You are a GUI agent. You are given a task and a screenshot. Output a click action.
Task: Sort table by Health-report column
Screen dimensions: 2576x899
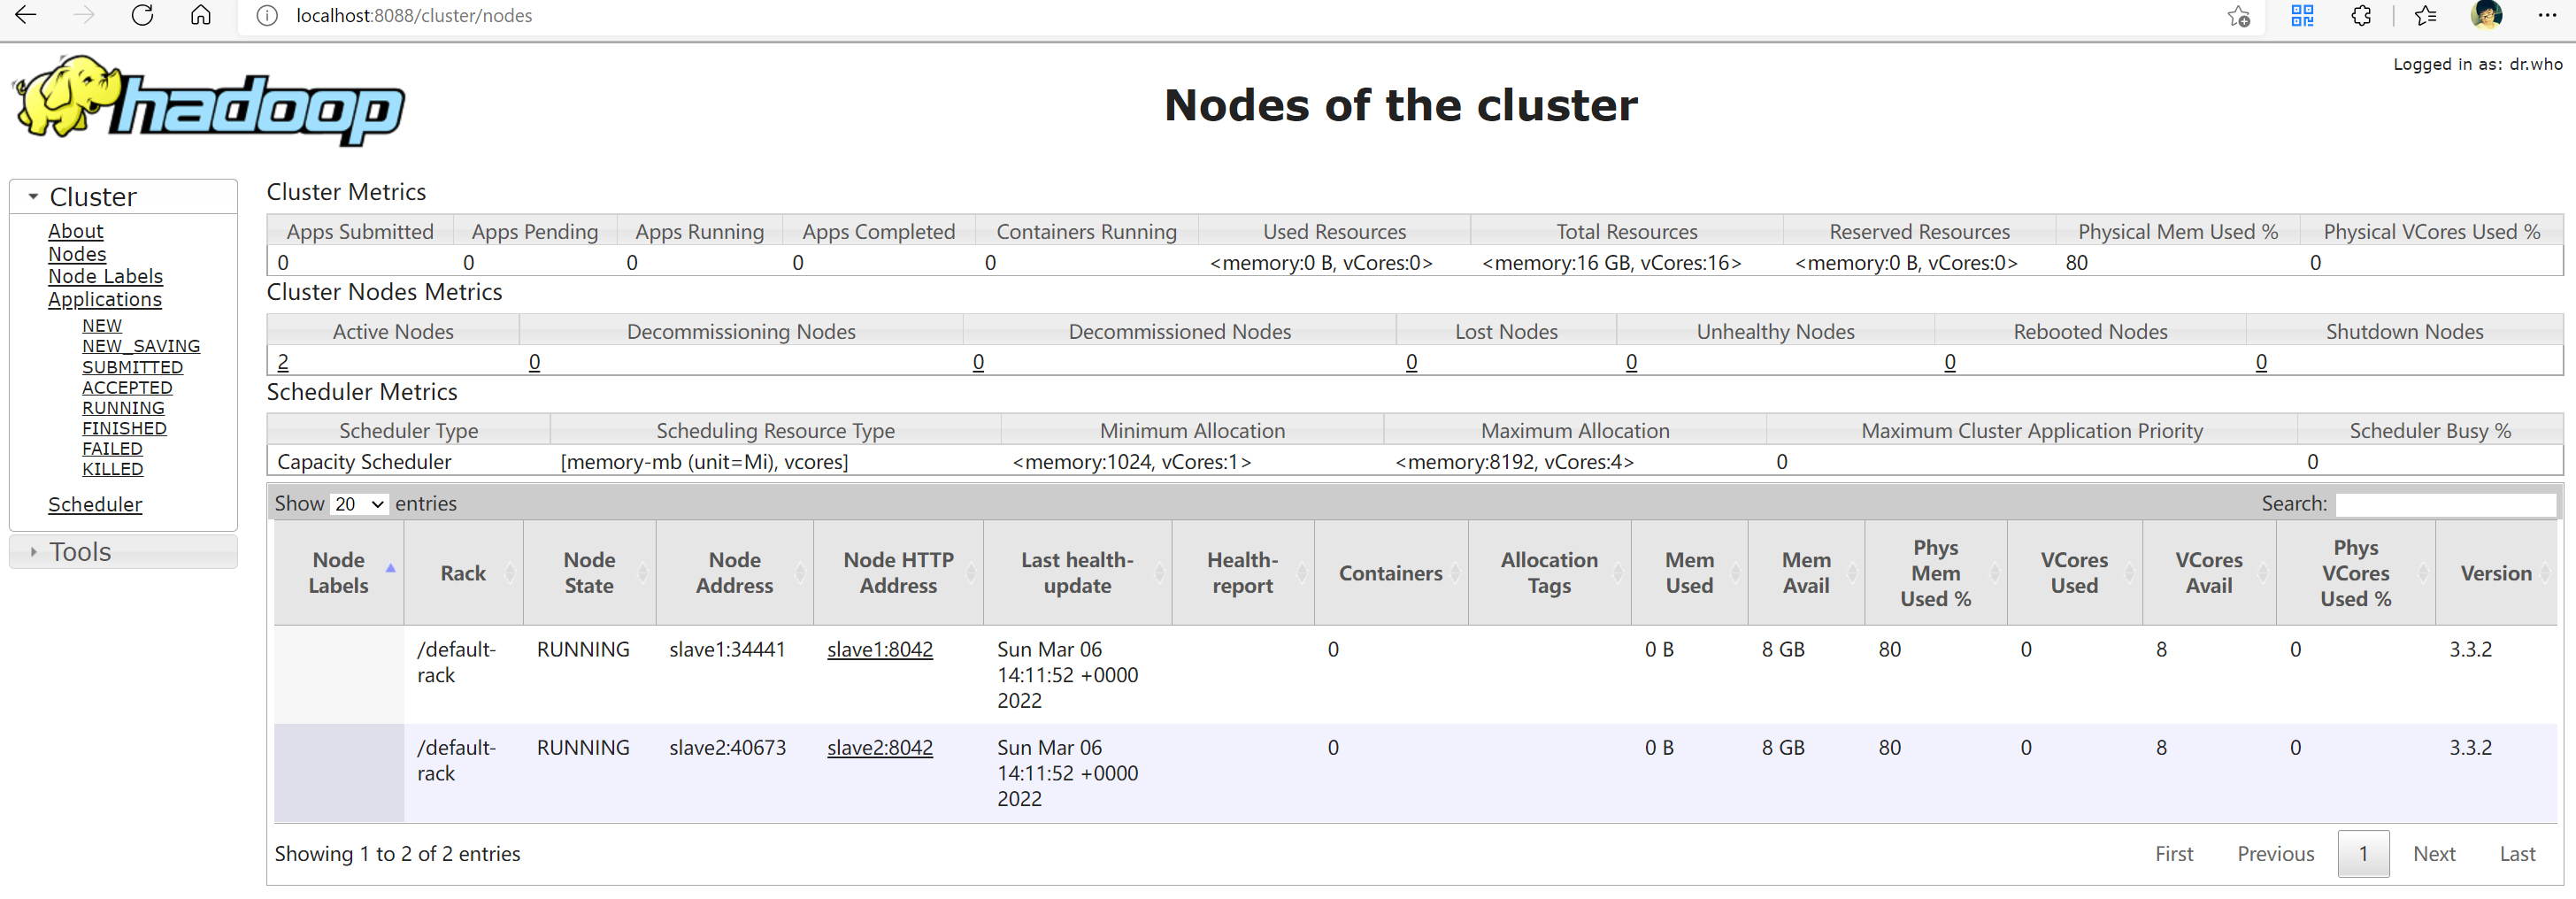click(x=1243, y=573)
